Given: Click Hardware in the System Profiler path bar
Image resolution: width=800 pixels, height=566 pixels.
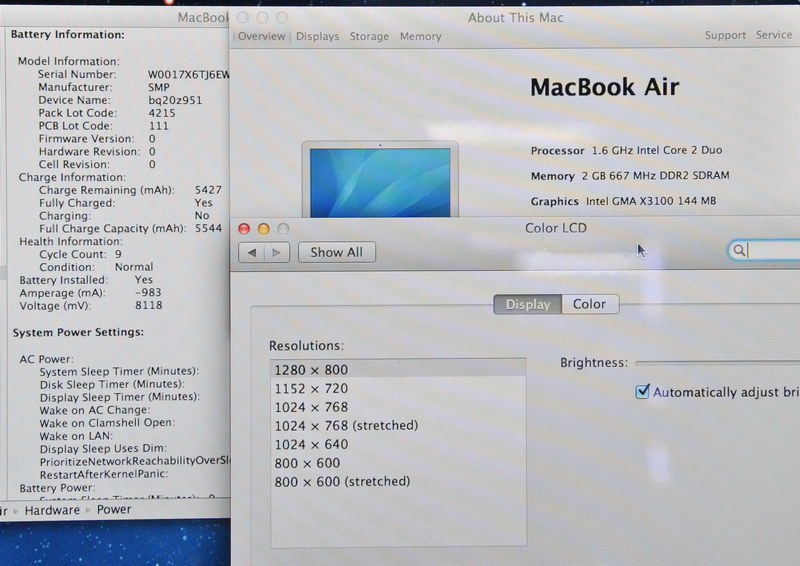Looking at the screenshot, I should click(52, 510).
